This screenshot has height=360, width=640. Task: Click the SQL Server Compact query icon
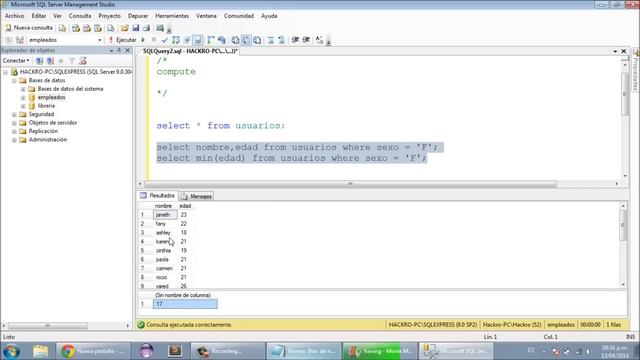pyautogui.click(x=111, y=28)
